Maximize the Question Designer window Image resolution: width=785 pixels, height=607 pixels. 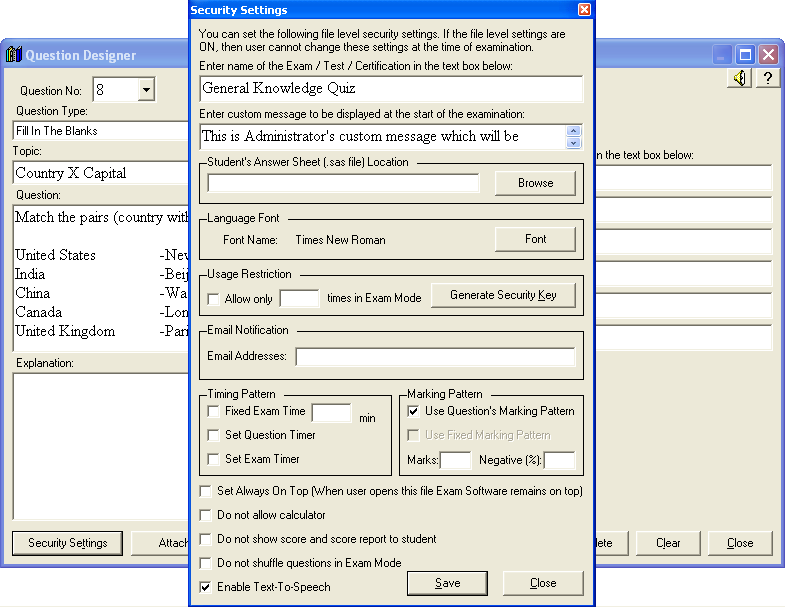tap(745, 55)
